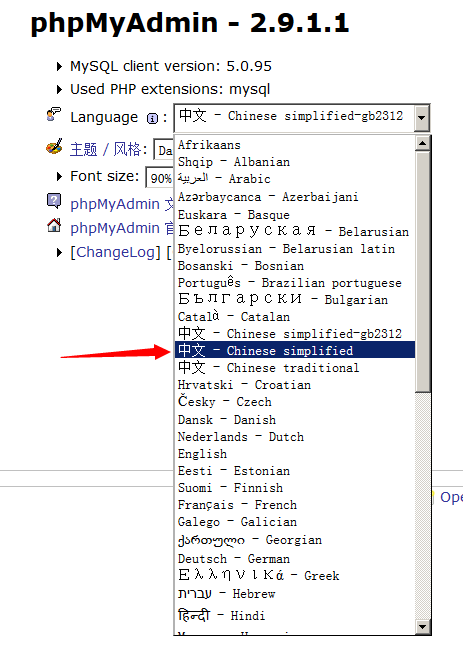Click the theme / style link
Viewport: 463px width, 651px height.
pos(108,149)
